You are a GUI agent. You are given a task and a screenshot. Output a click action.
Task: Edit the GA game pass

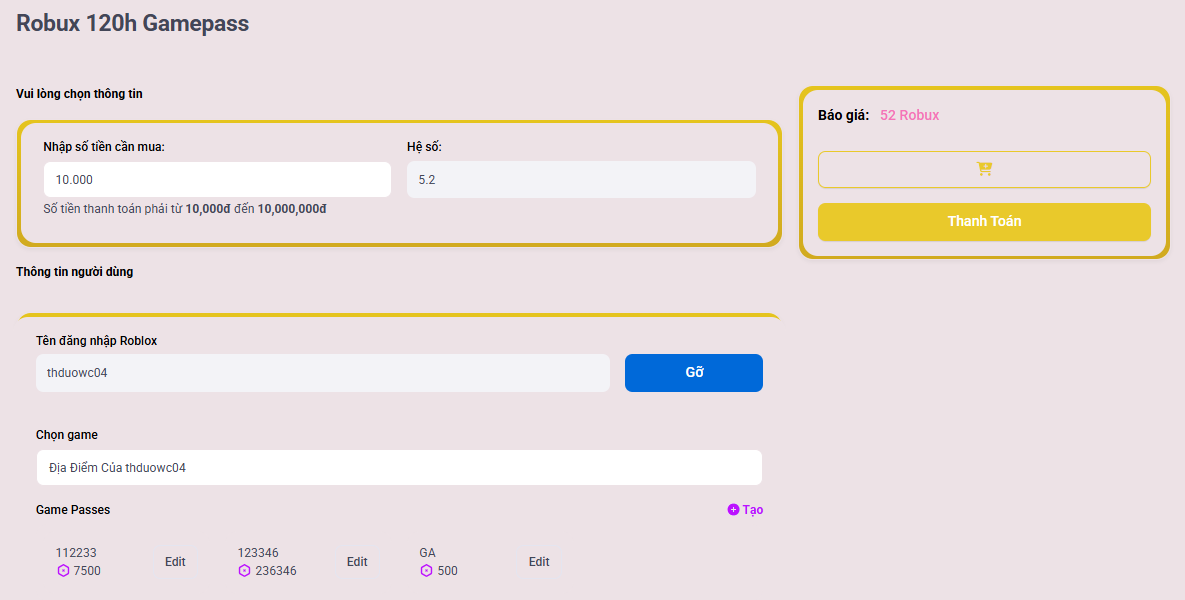pos(539,561)
